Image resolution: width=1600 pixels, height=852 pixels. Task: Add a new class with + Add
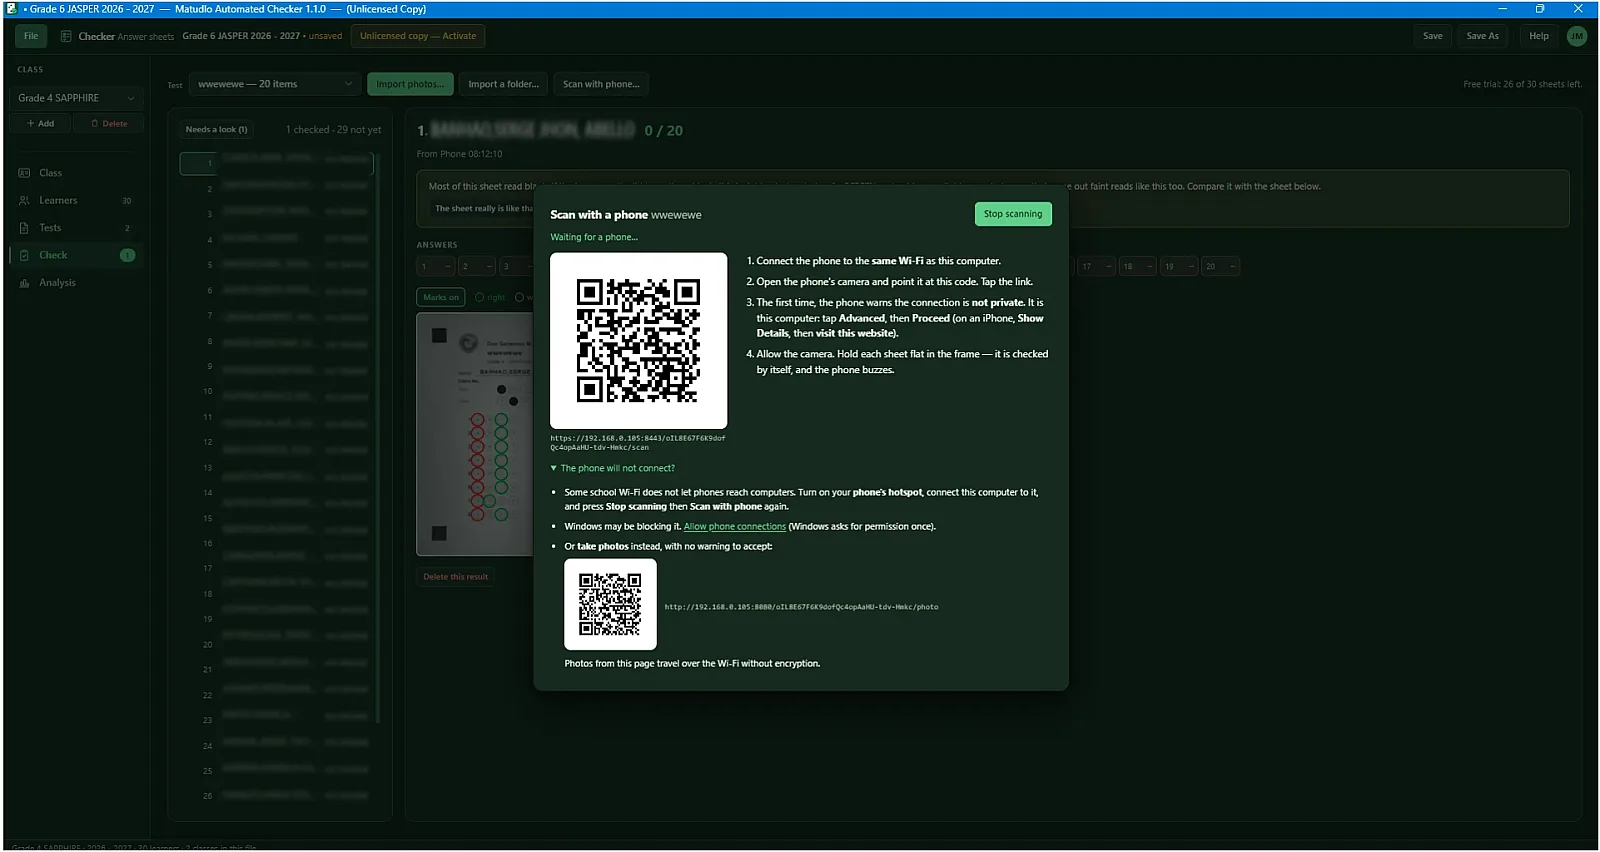coord(40,124)
